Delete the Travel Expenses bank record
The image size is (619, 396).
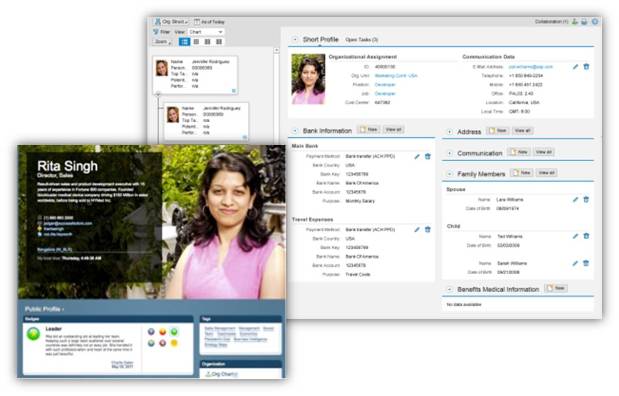coord(428,229)
